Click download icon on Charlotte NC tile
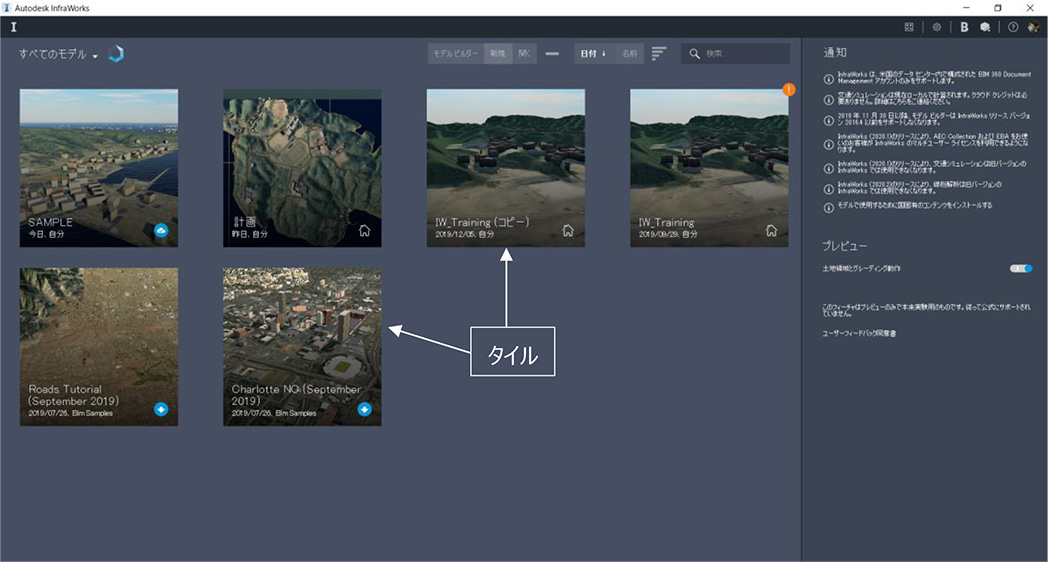1048x562 pixels. (x=365, y=409)
